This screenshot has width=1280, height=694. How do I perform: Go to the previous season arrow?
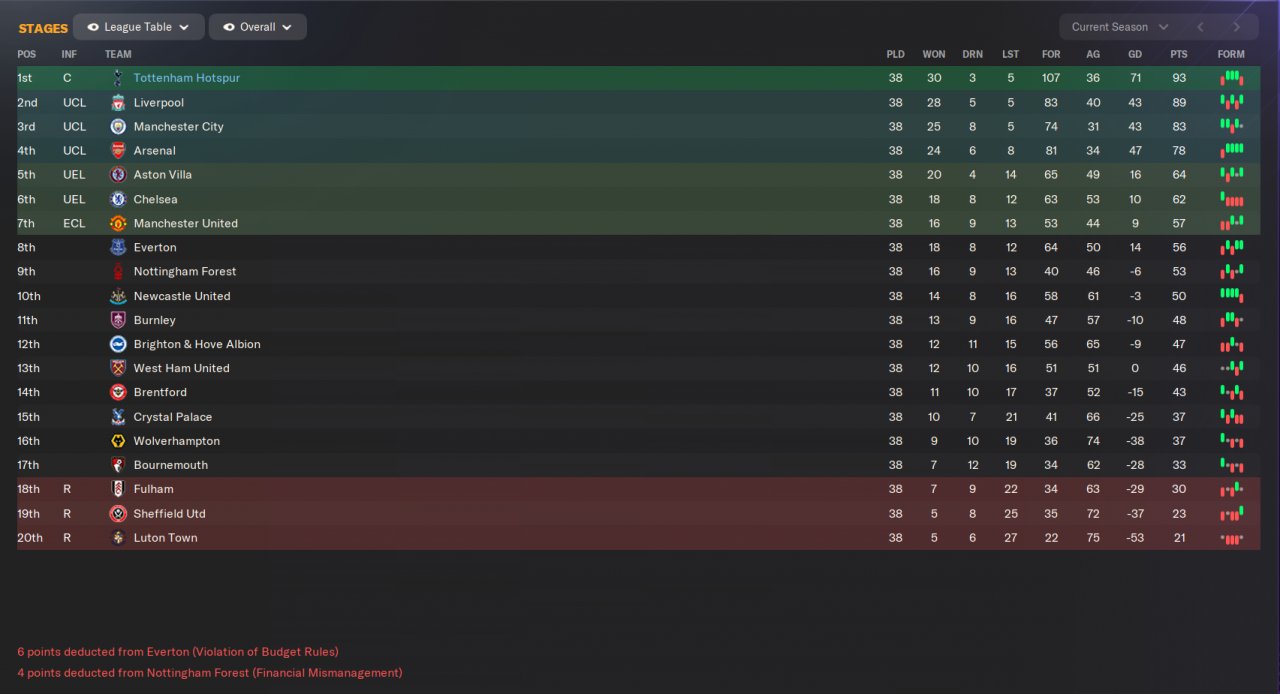point(1200,27)
